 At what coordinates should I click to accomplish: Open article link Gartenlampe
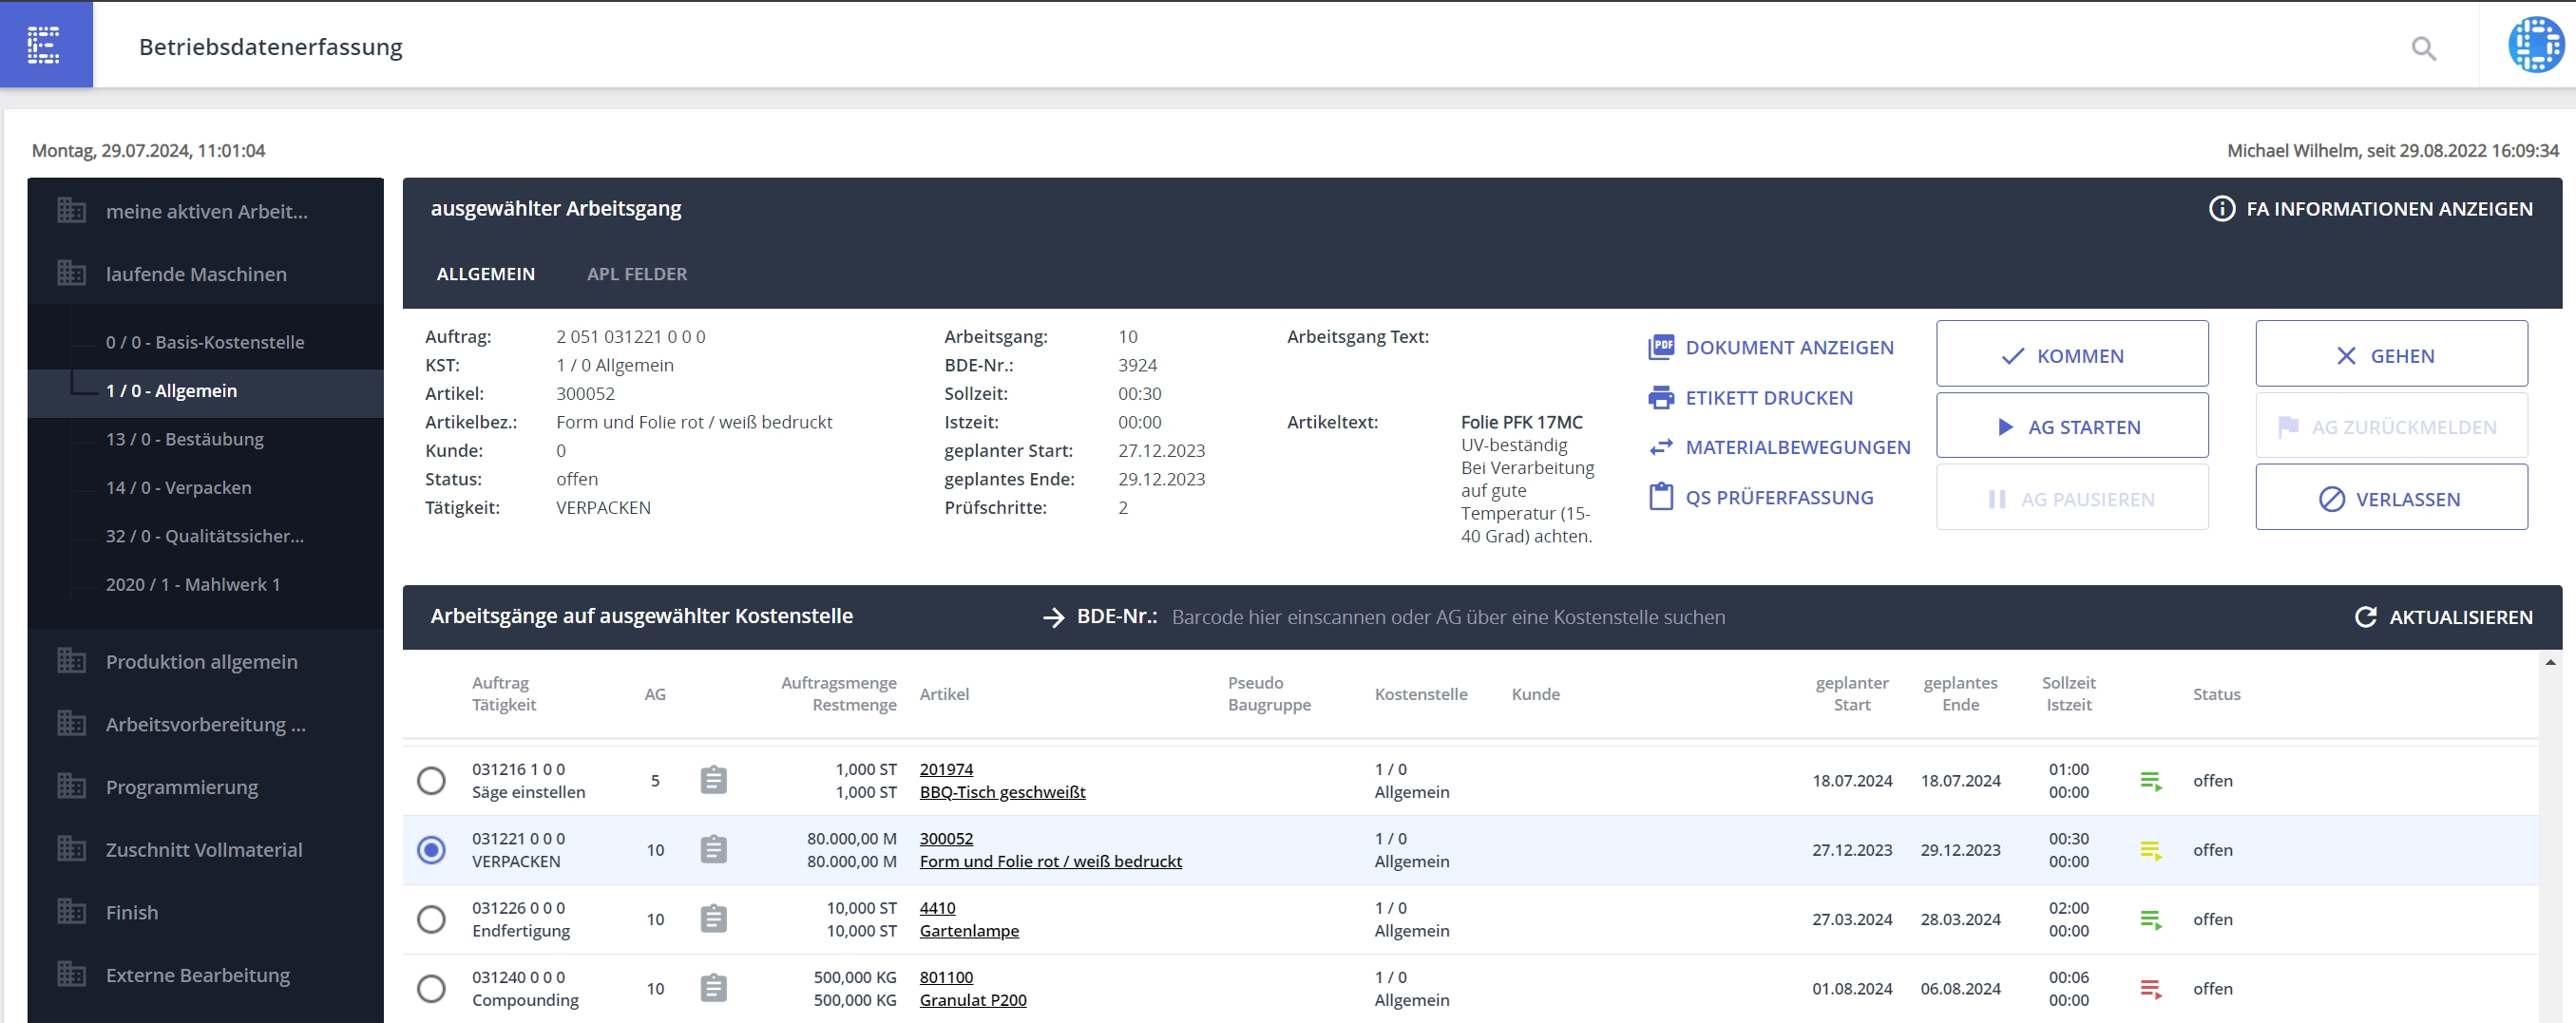coord(969,931)
